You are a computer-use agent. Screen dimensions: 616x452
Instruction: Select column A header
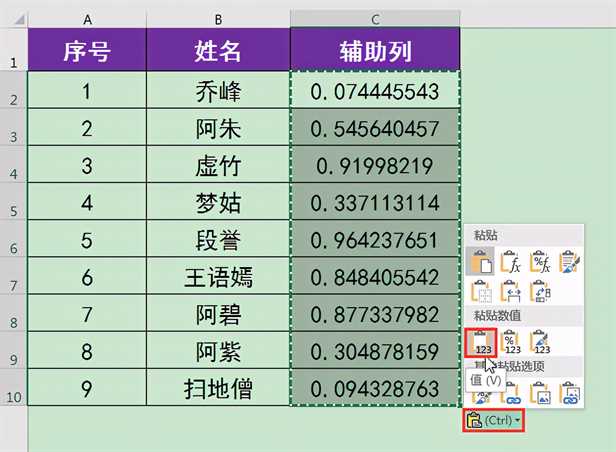coord(87,19)
